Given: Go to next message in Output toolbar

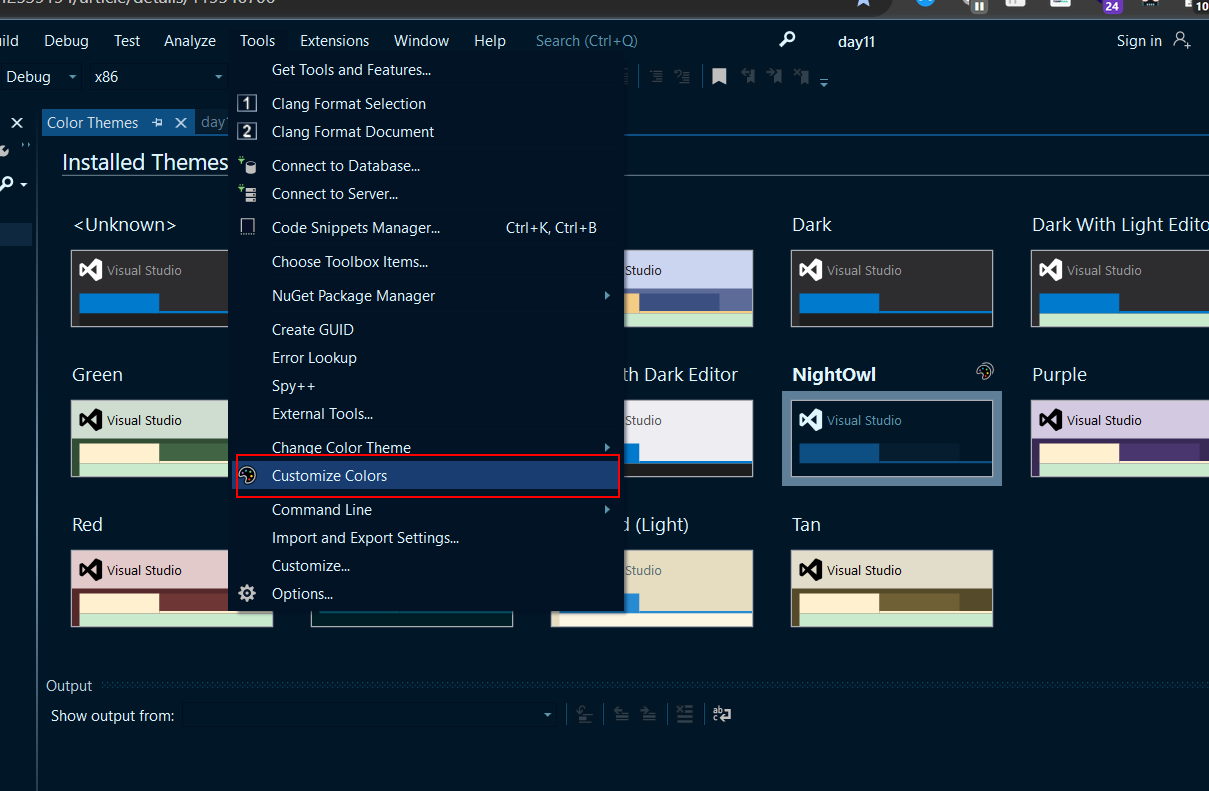Looking at the screenshot, I should click(648, 714).
